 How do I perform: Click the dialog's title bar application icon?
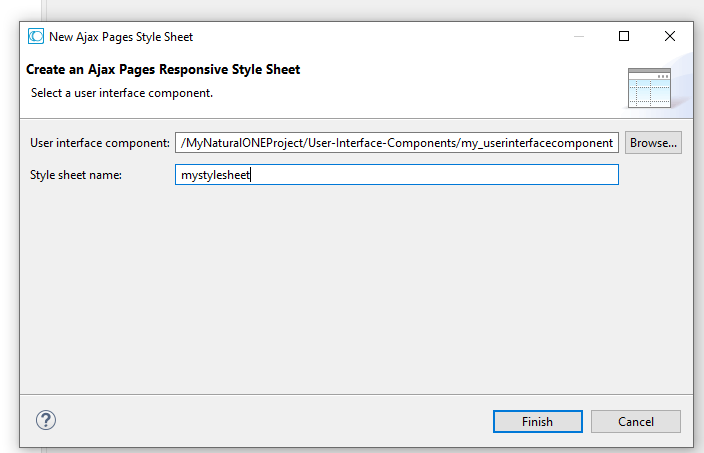click(x=36, y=36)
